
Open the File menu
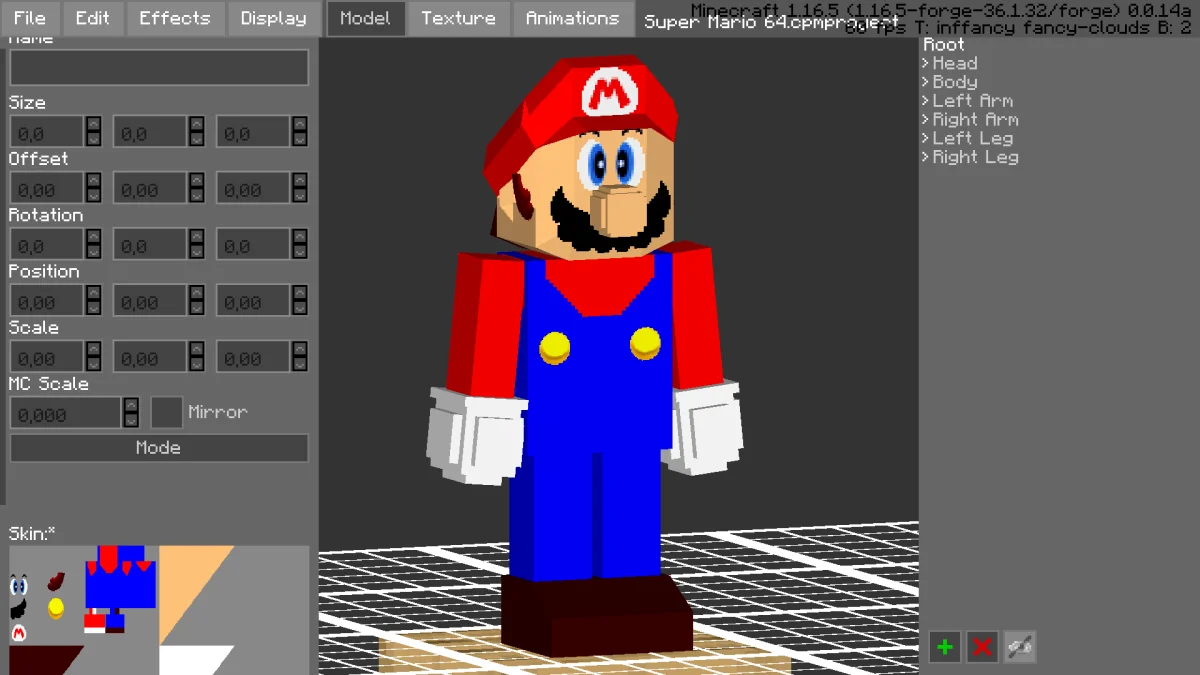pos(30,18)
